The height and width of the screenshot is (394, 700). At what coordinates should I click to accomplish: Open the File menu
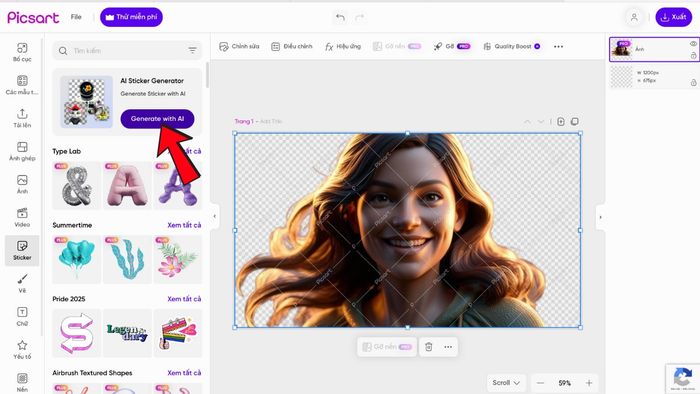click(x=76, y=17)
